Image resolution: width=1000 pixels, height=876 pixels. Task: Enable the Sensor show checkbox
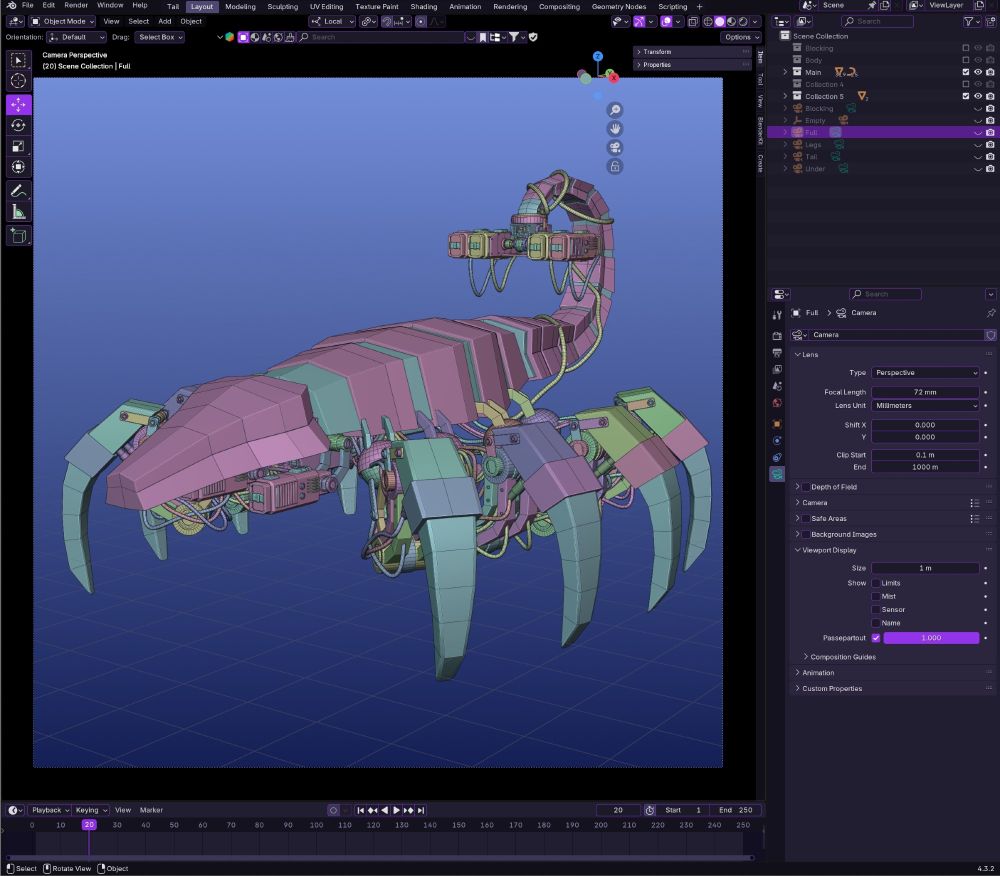(876, 609)
